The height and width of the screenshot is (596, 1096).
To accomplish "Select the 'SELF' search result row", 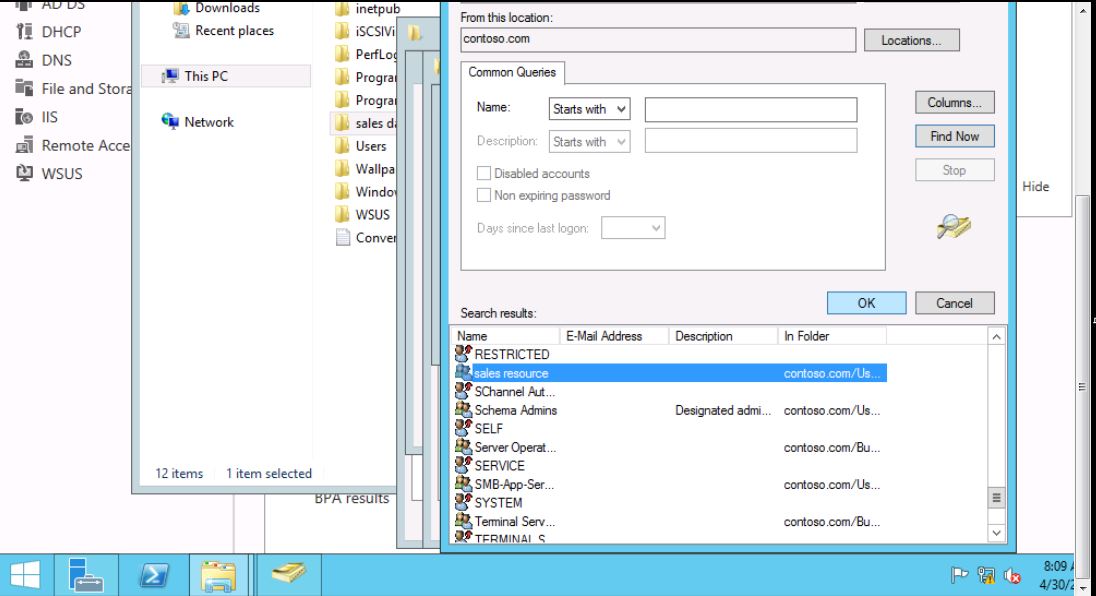I will 671,428.
